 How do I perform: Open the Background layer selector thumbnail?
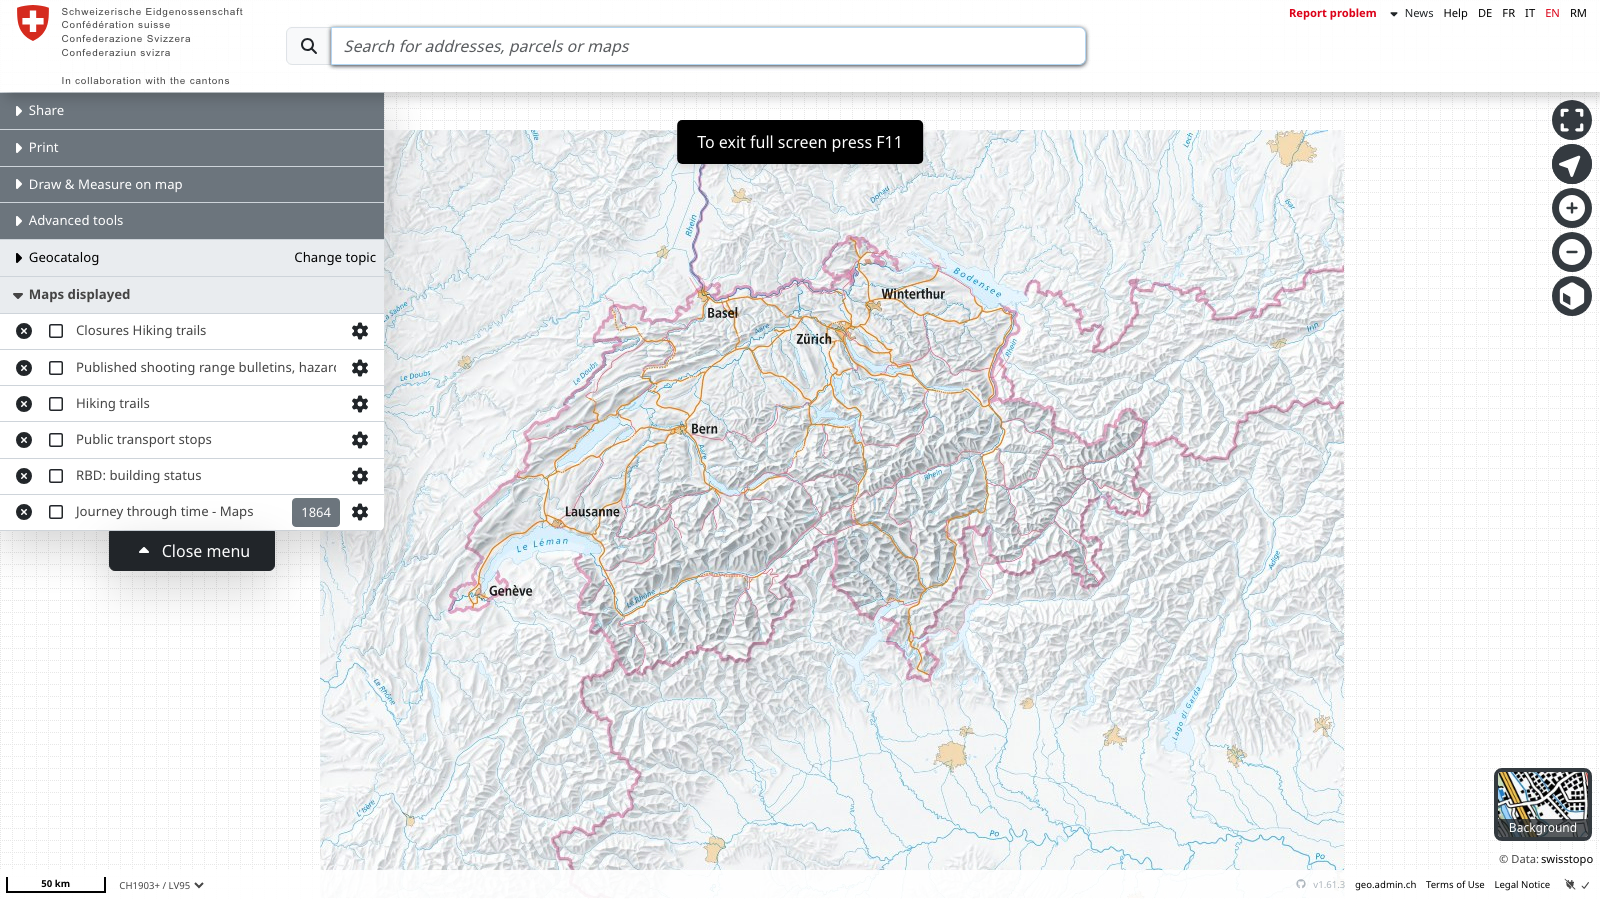click(1542, 804)
